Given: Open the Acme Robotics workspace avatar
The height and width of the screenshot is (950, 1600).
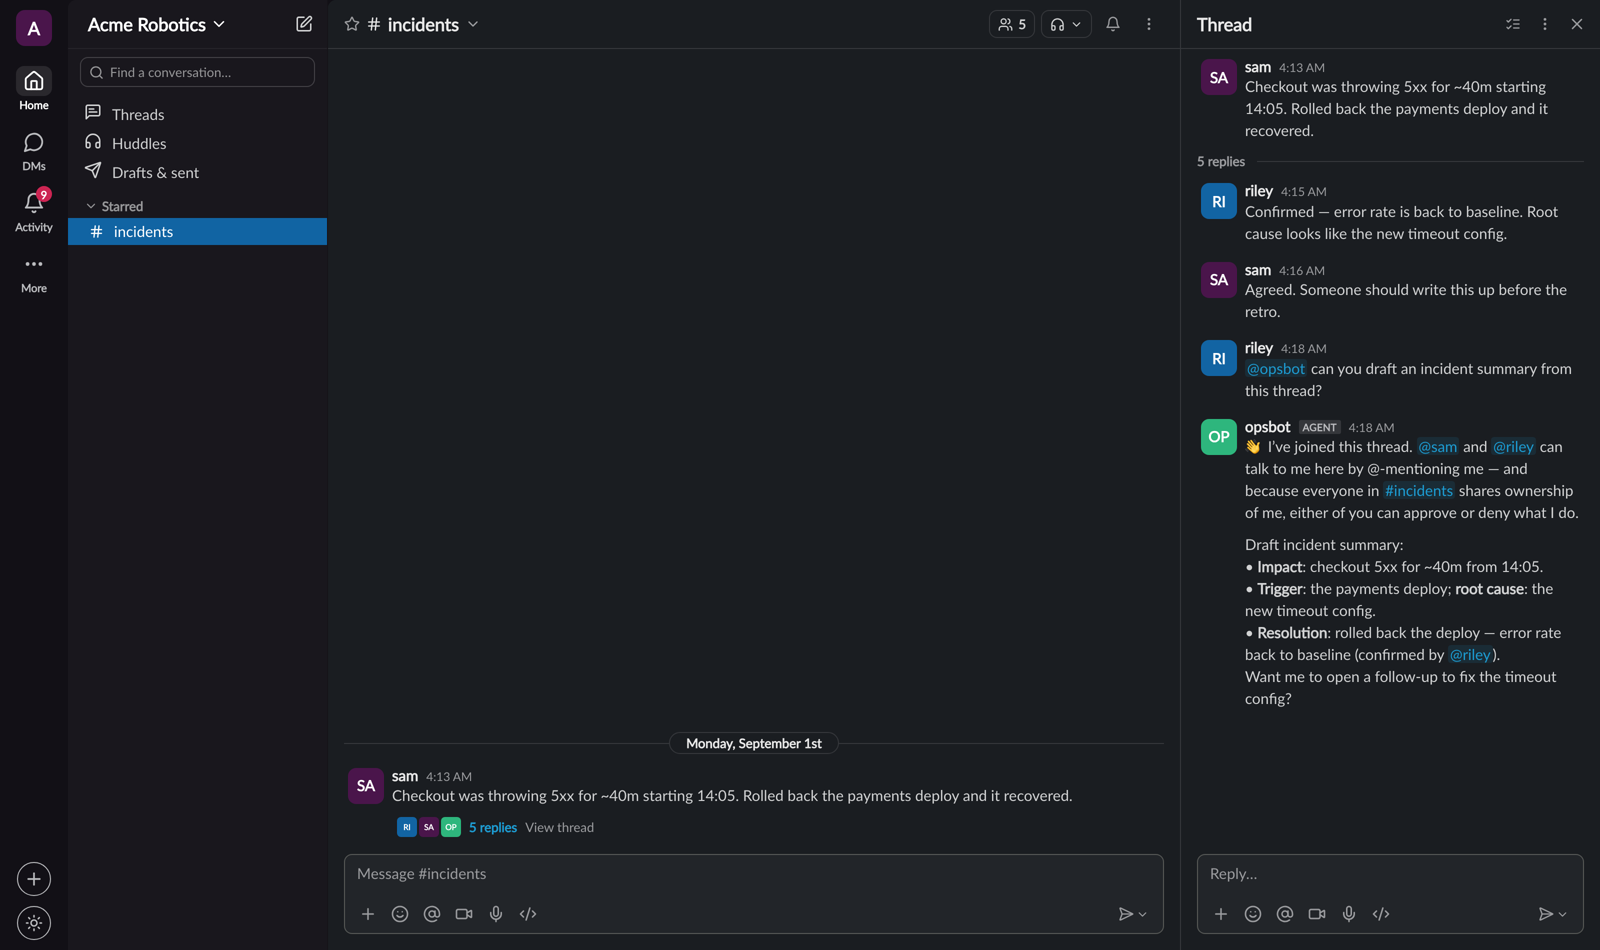Looking at the screenshot, I should click(x=34, y=28).
